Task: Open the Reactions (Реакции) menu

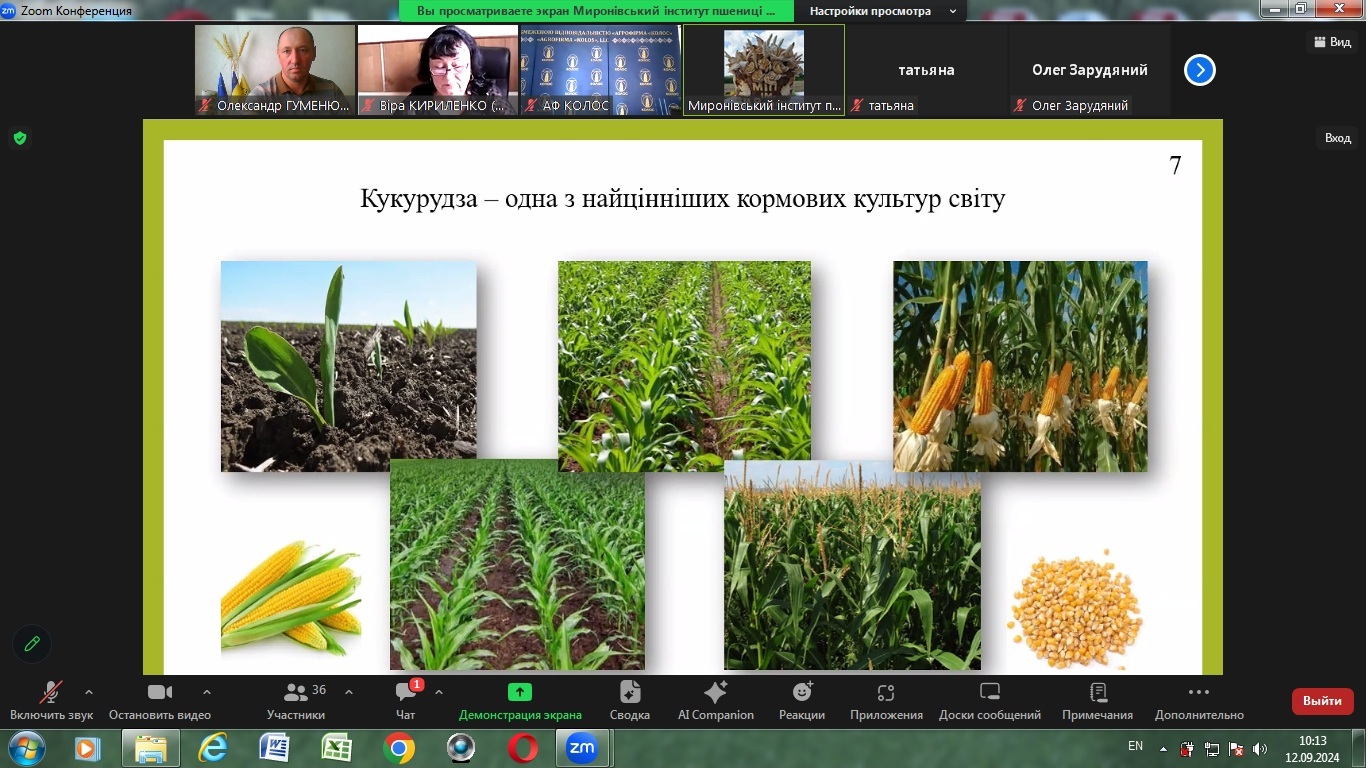Action: [x=802, y=700]
